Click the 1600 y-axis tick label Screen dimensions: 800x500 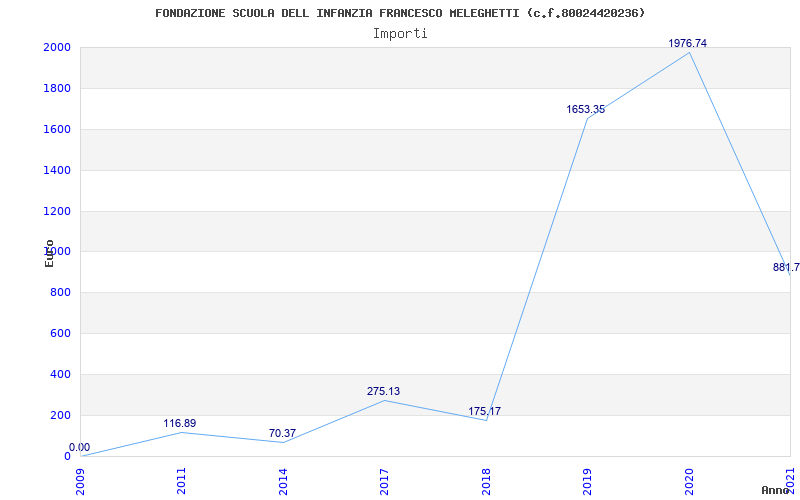coord(57,130)
